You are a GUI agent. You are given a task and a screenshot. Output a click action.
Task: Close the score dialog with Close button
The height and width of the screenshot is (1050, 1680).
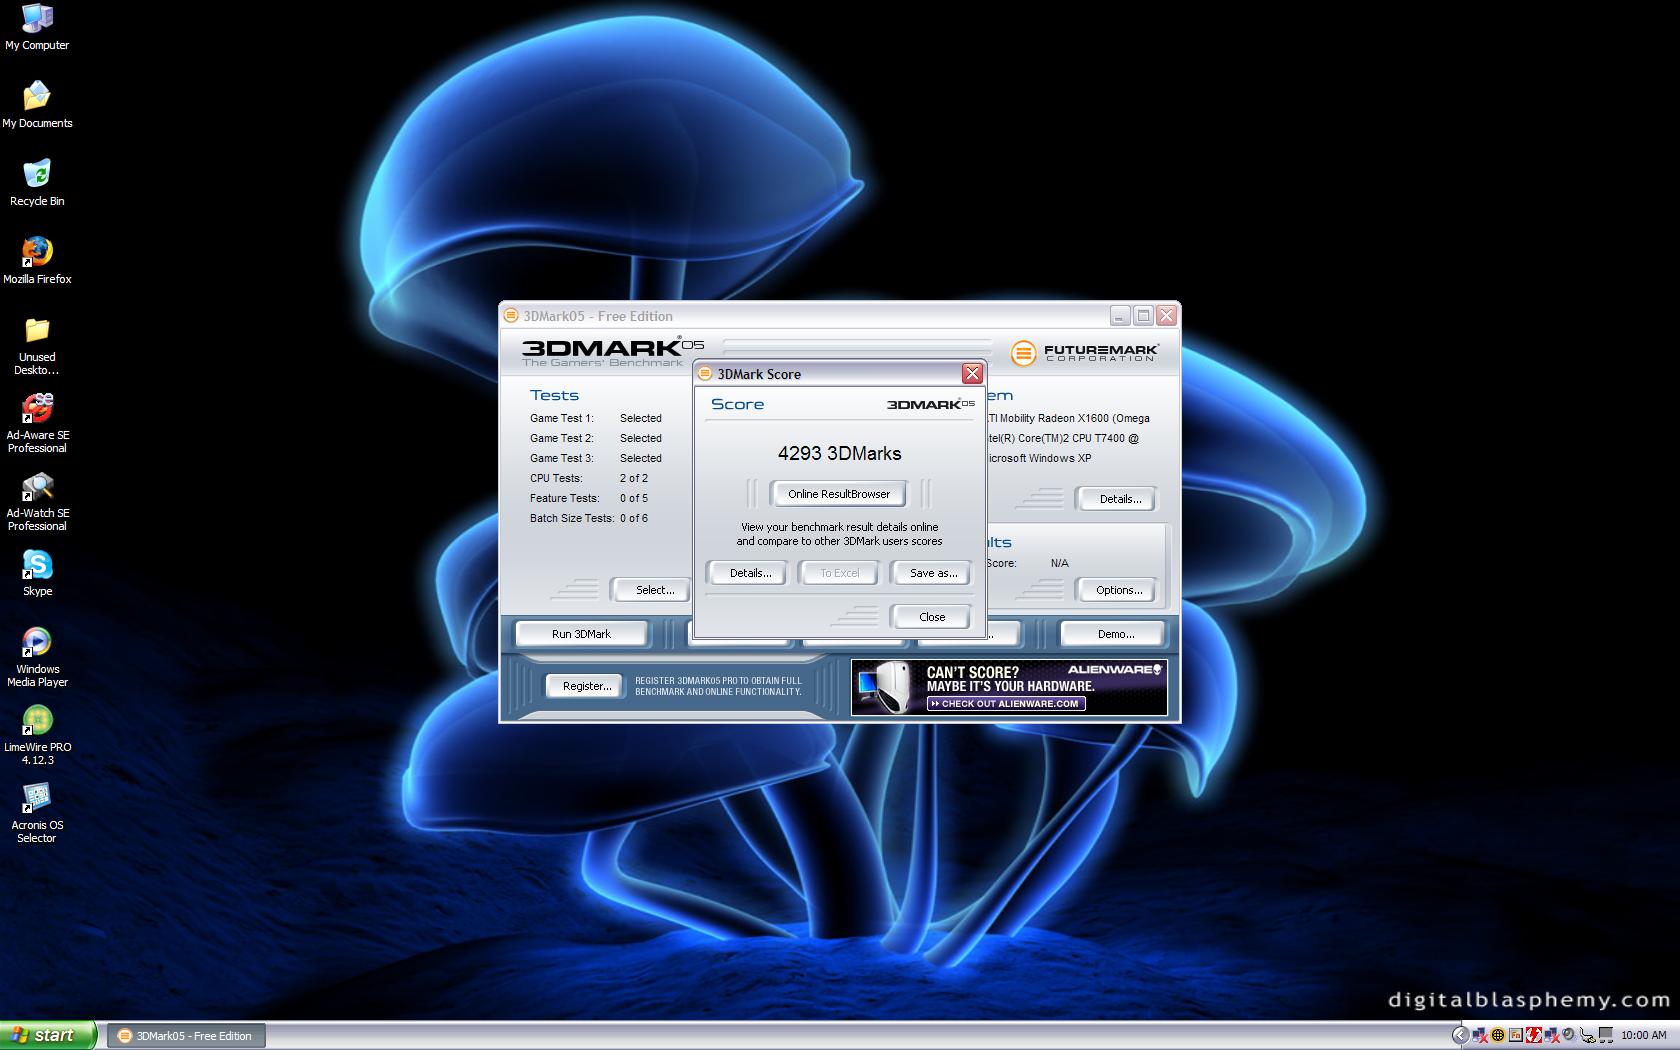[932, 617]
